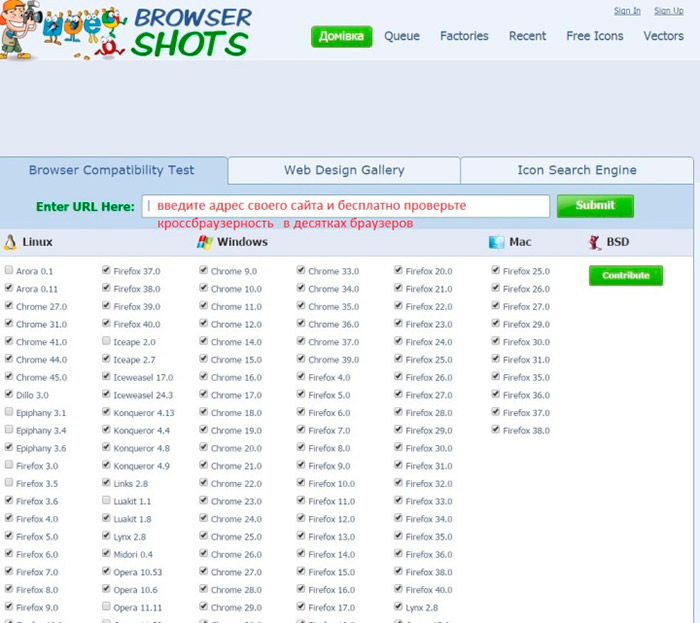Open Free Icons menu item
700x623 pixels.
coord(595,36)
